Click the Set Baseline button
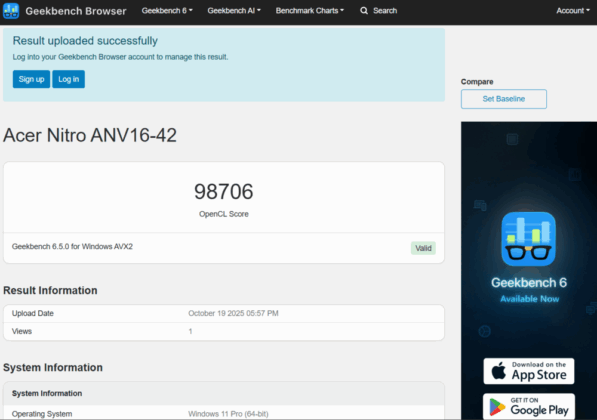597x420 pixels. (x=504, y=99)
